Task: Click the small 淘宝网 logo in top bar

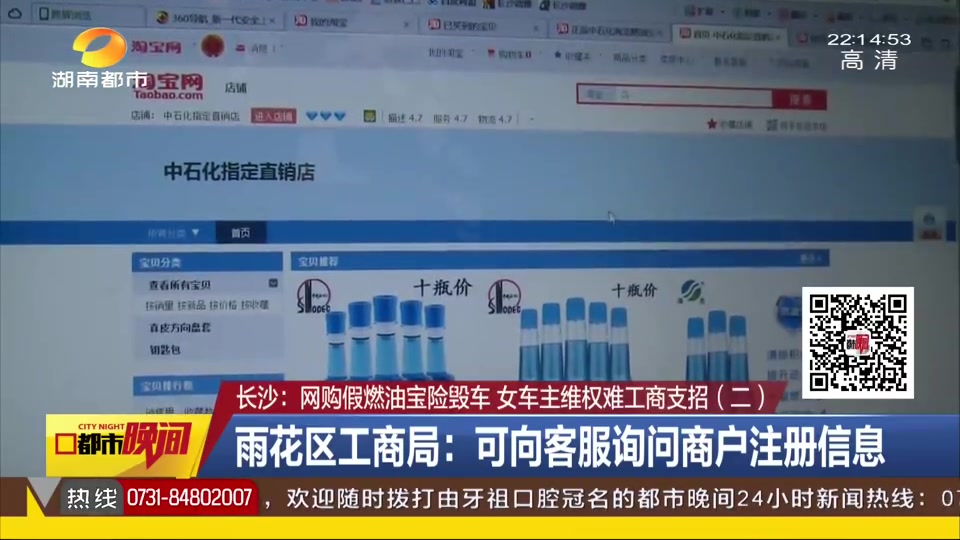Action: (157, 47)
